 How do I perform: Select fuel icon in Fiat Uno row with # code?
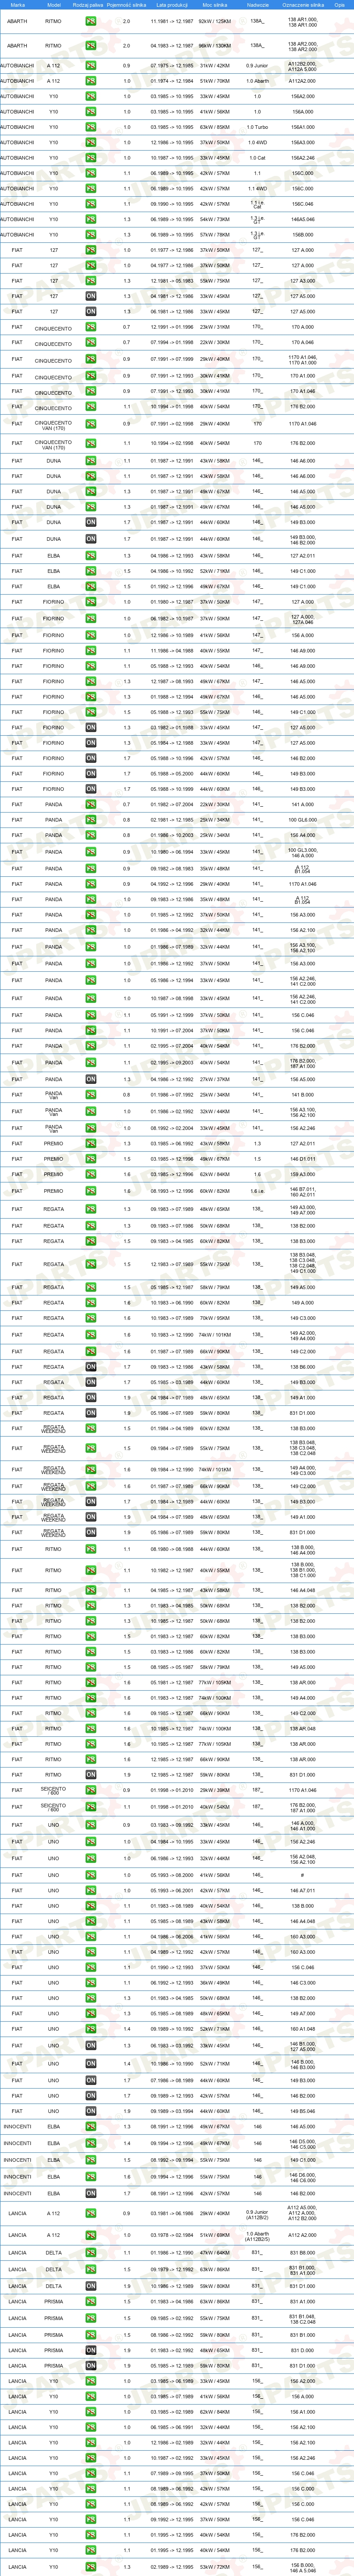(x=91, y=1875)
